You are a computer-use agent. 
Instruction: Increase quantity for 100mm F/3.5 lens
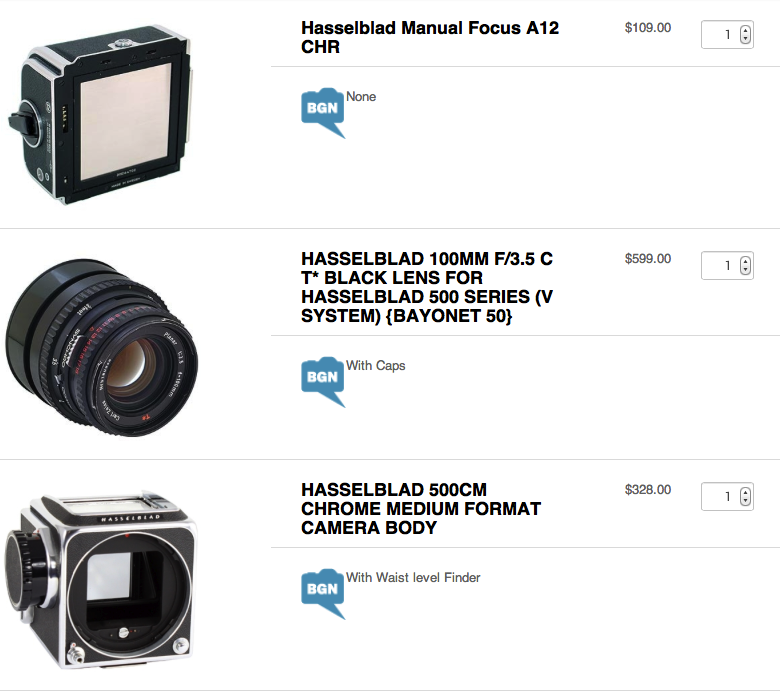tap(745, 262)
